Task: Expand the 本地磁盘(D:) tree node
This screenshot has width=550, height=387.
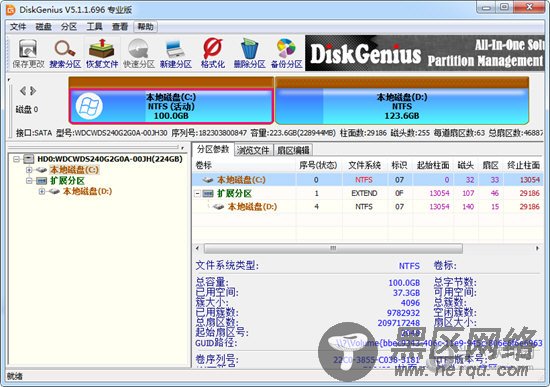Action: 42,191
